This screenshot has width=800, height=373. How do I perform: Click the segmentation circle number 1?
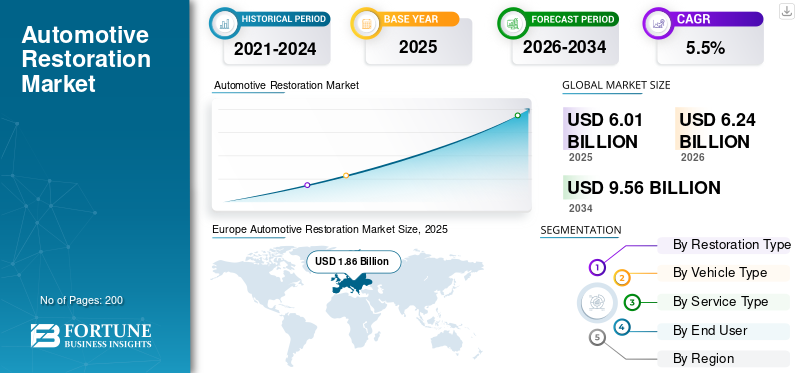coord(597,267)
